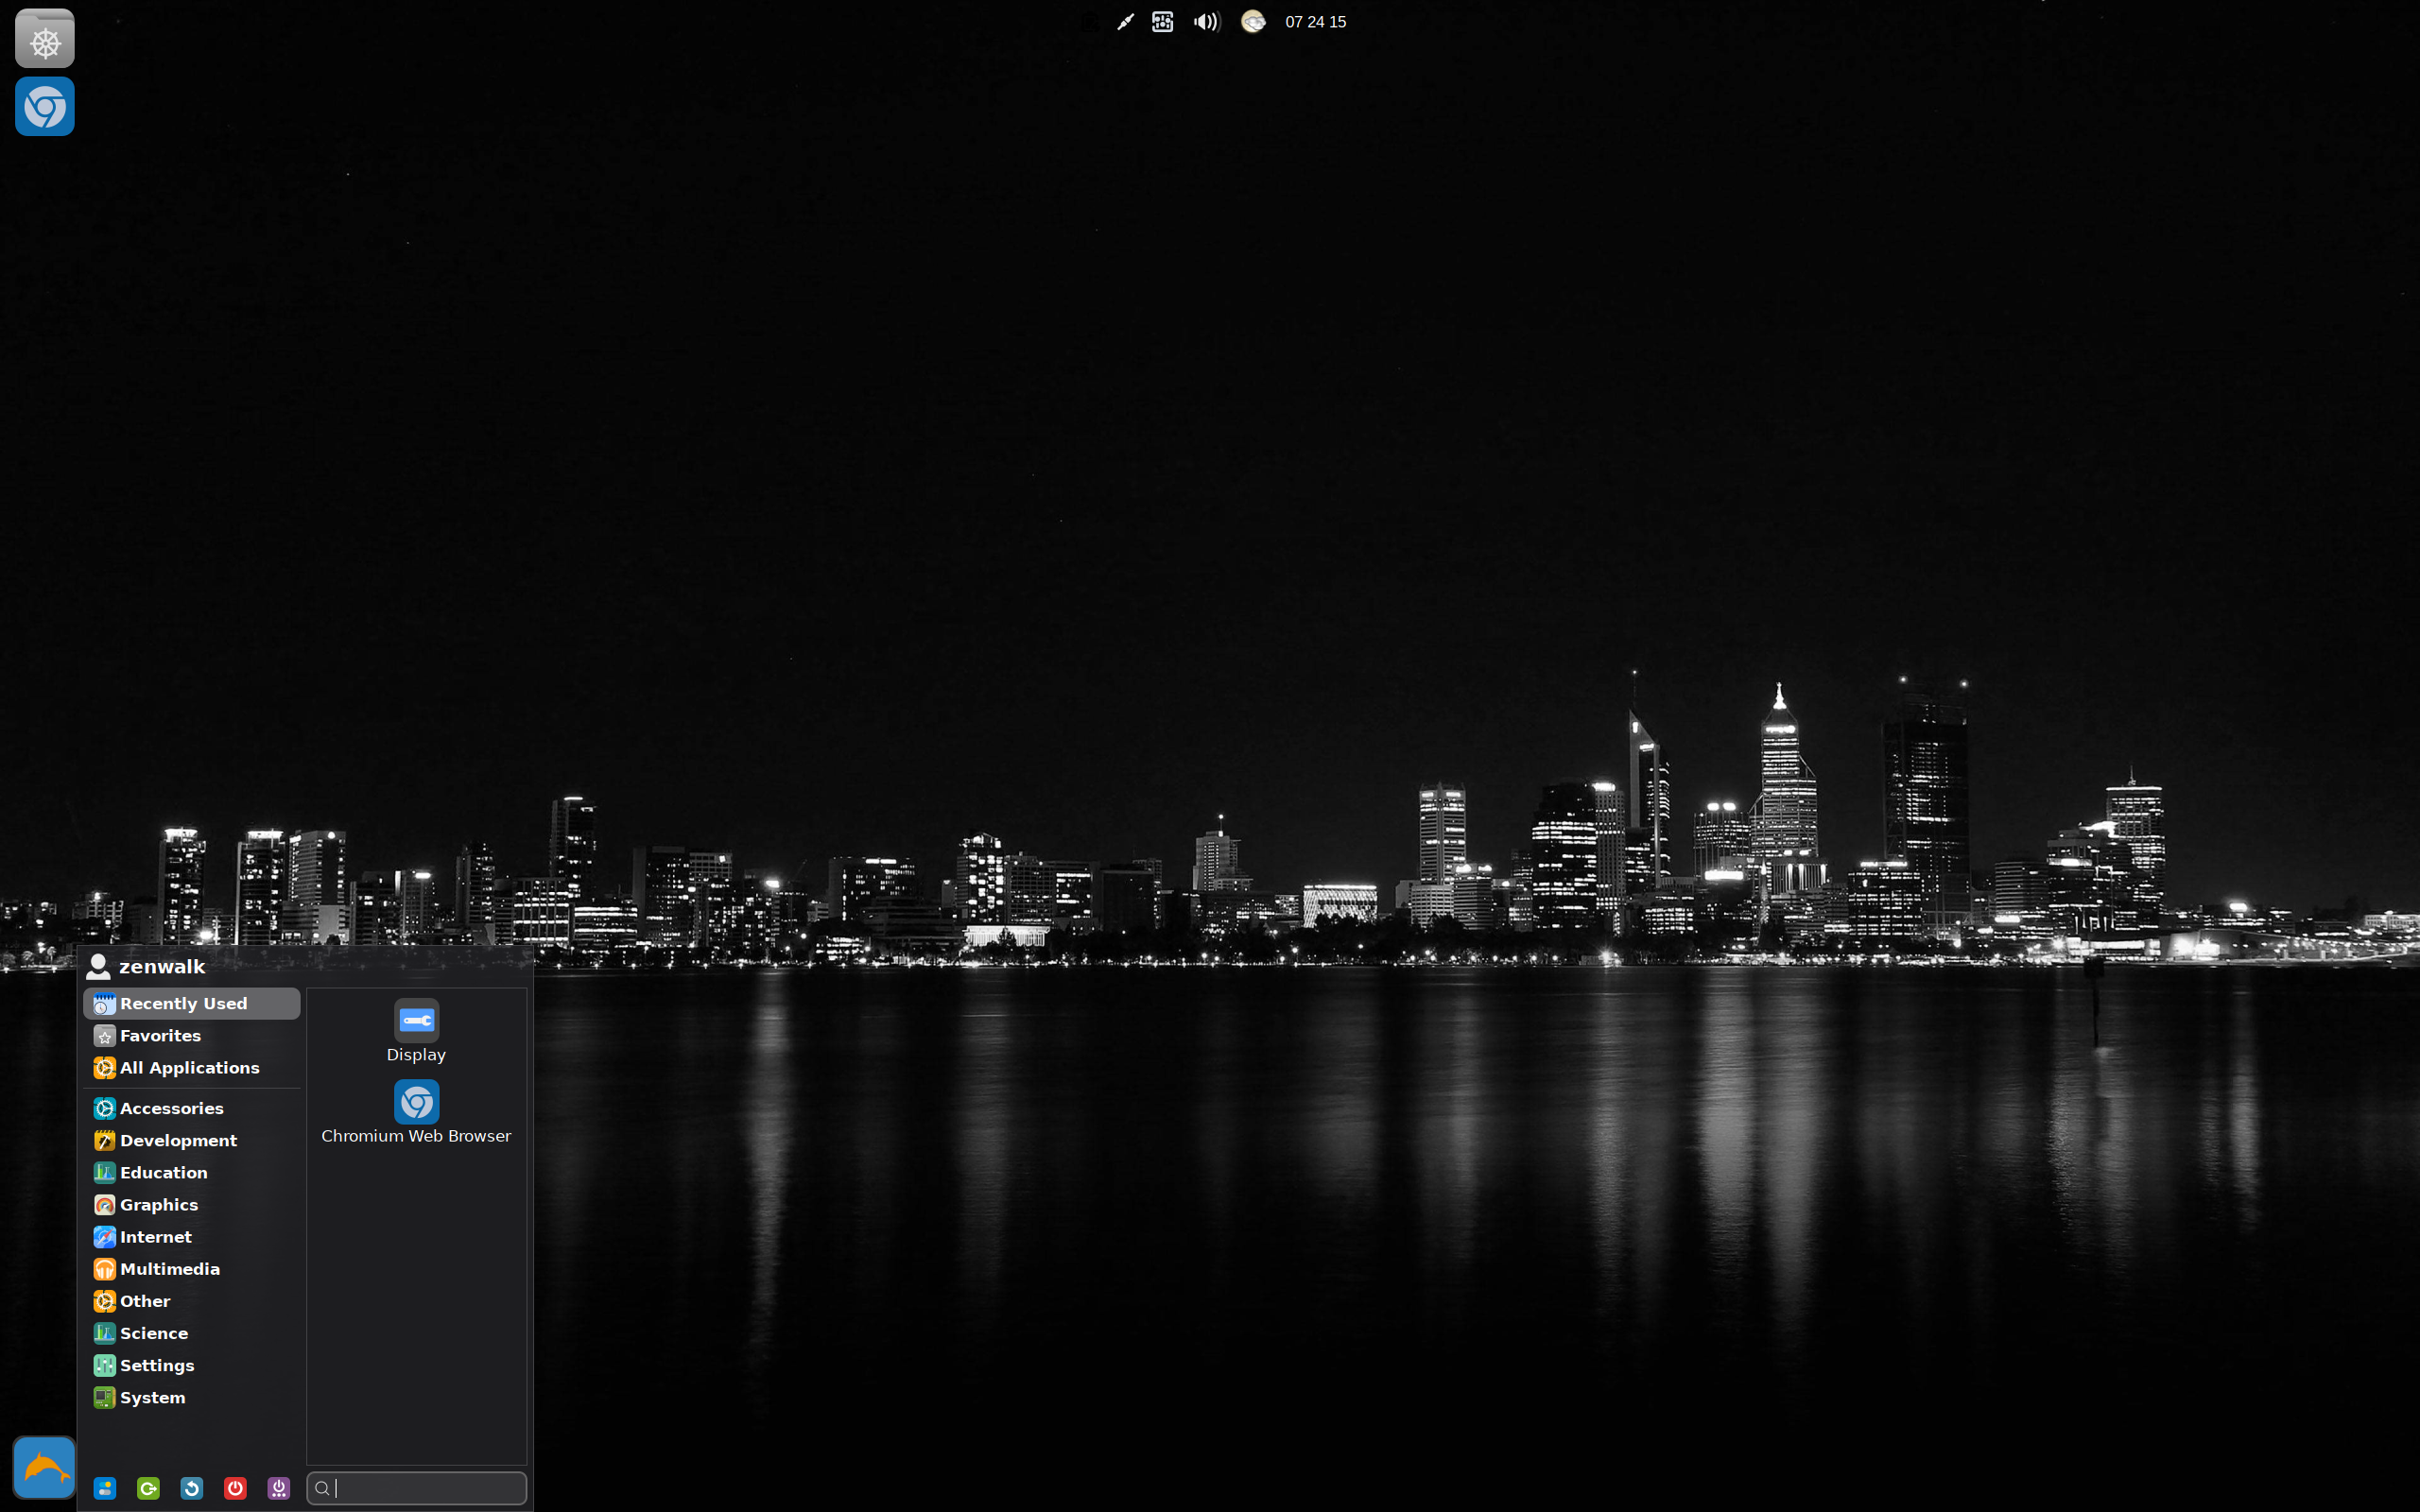Open the ship wheel folder icon
The image size is (2420, 1512).
(45, 38)
